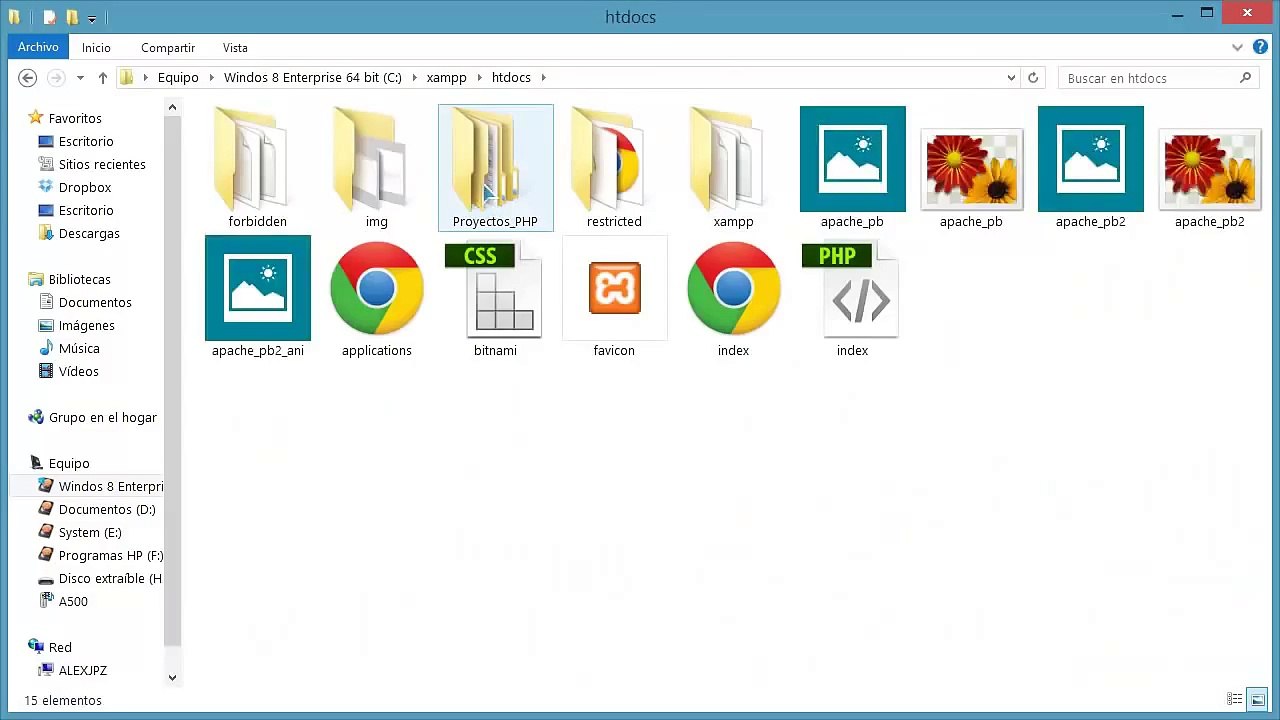This screenshot has height=720, width=1280.
Task: Select the index PHP file
Action: click(x=852, y=297)
